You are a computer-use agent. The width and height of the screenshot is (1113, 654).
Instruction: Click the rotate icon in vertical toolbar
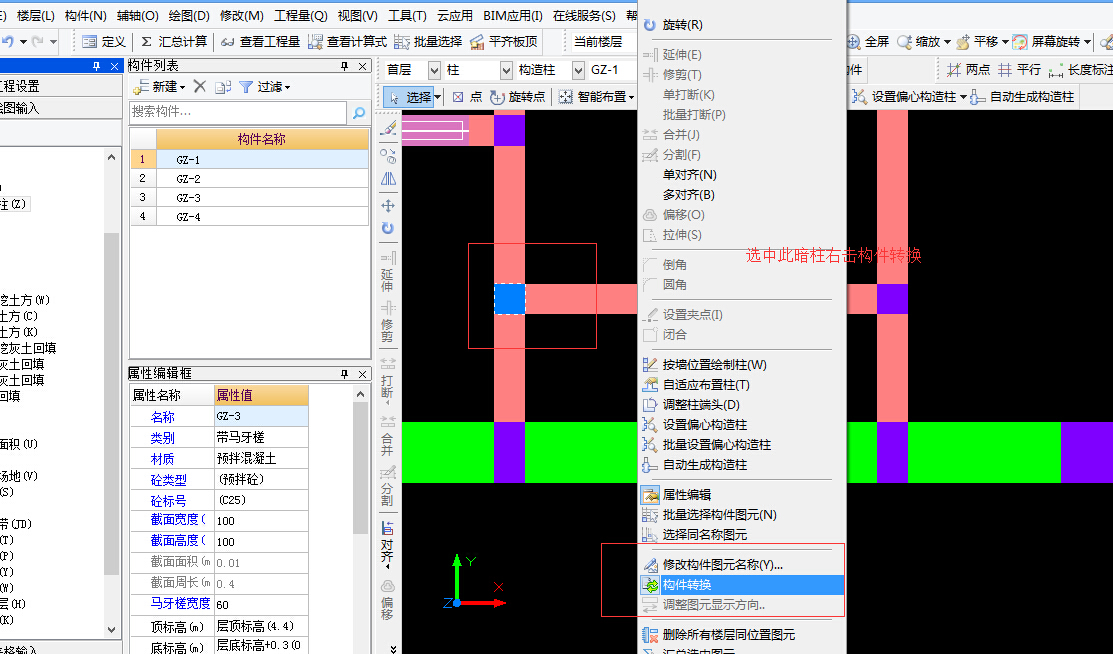[x=388, y=228]
